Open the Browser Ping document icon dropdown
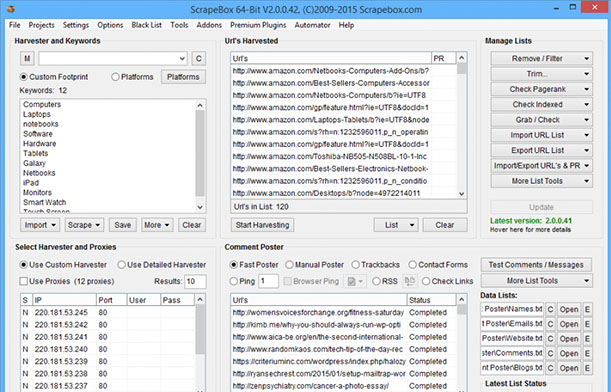The width and height of the screenshot is (611, 392). point(355,281)
